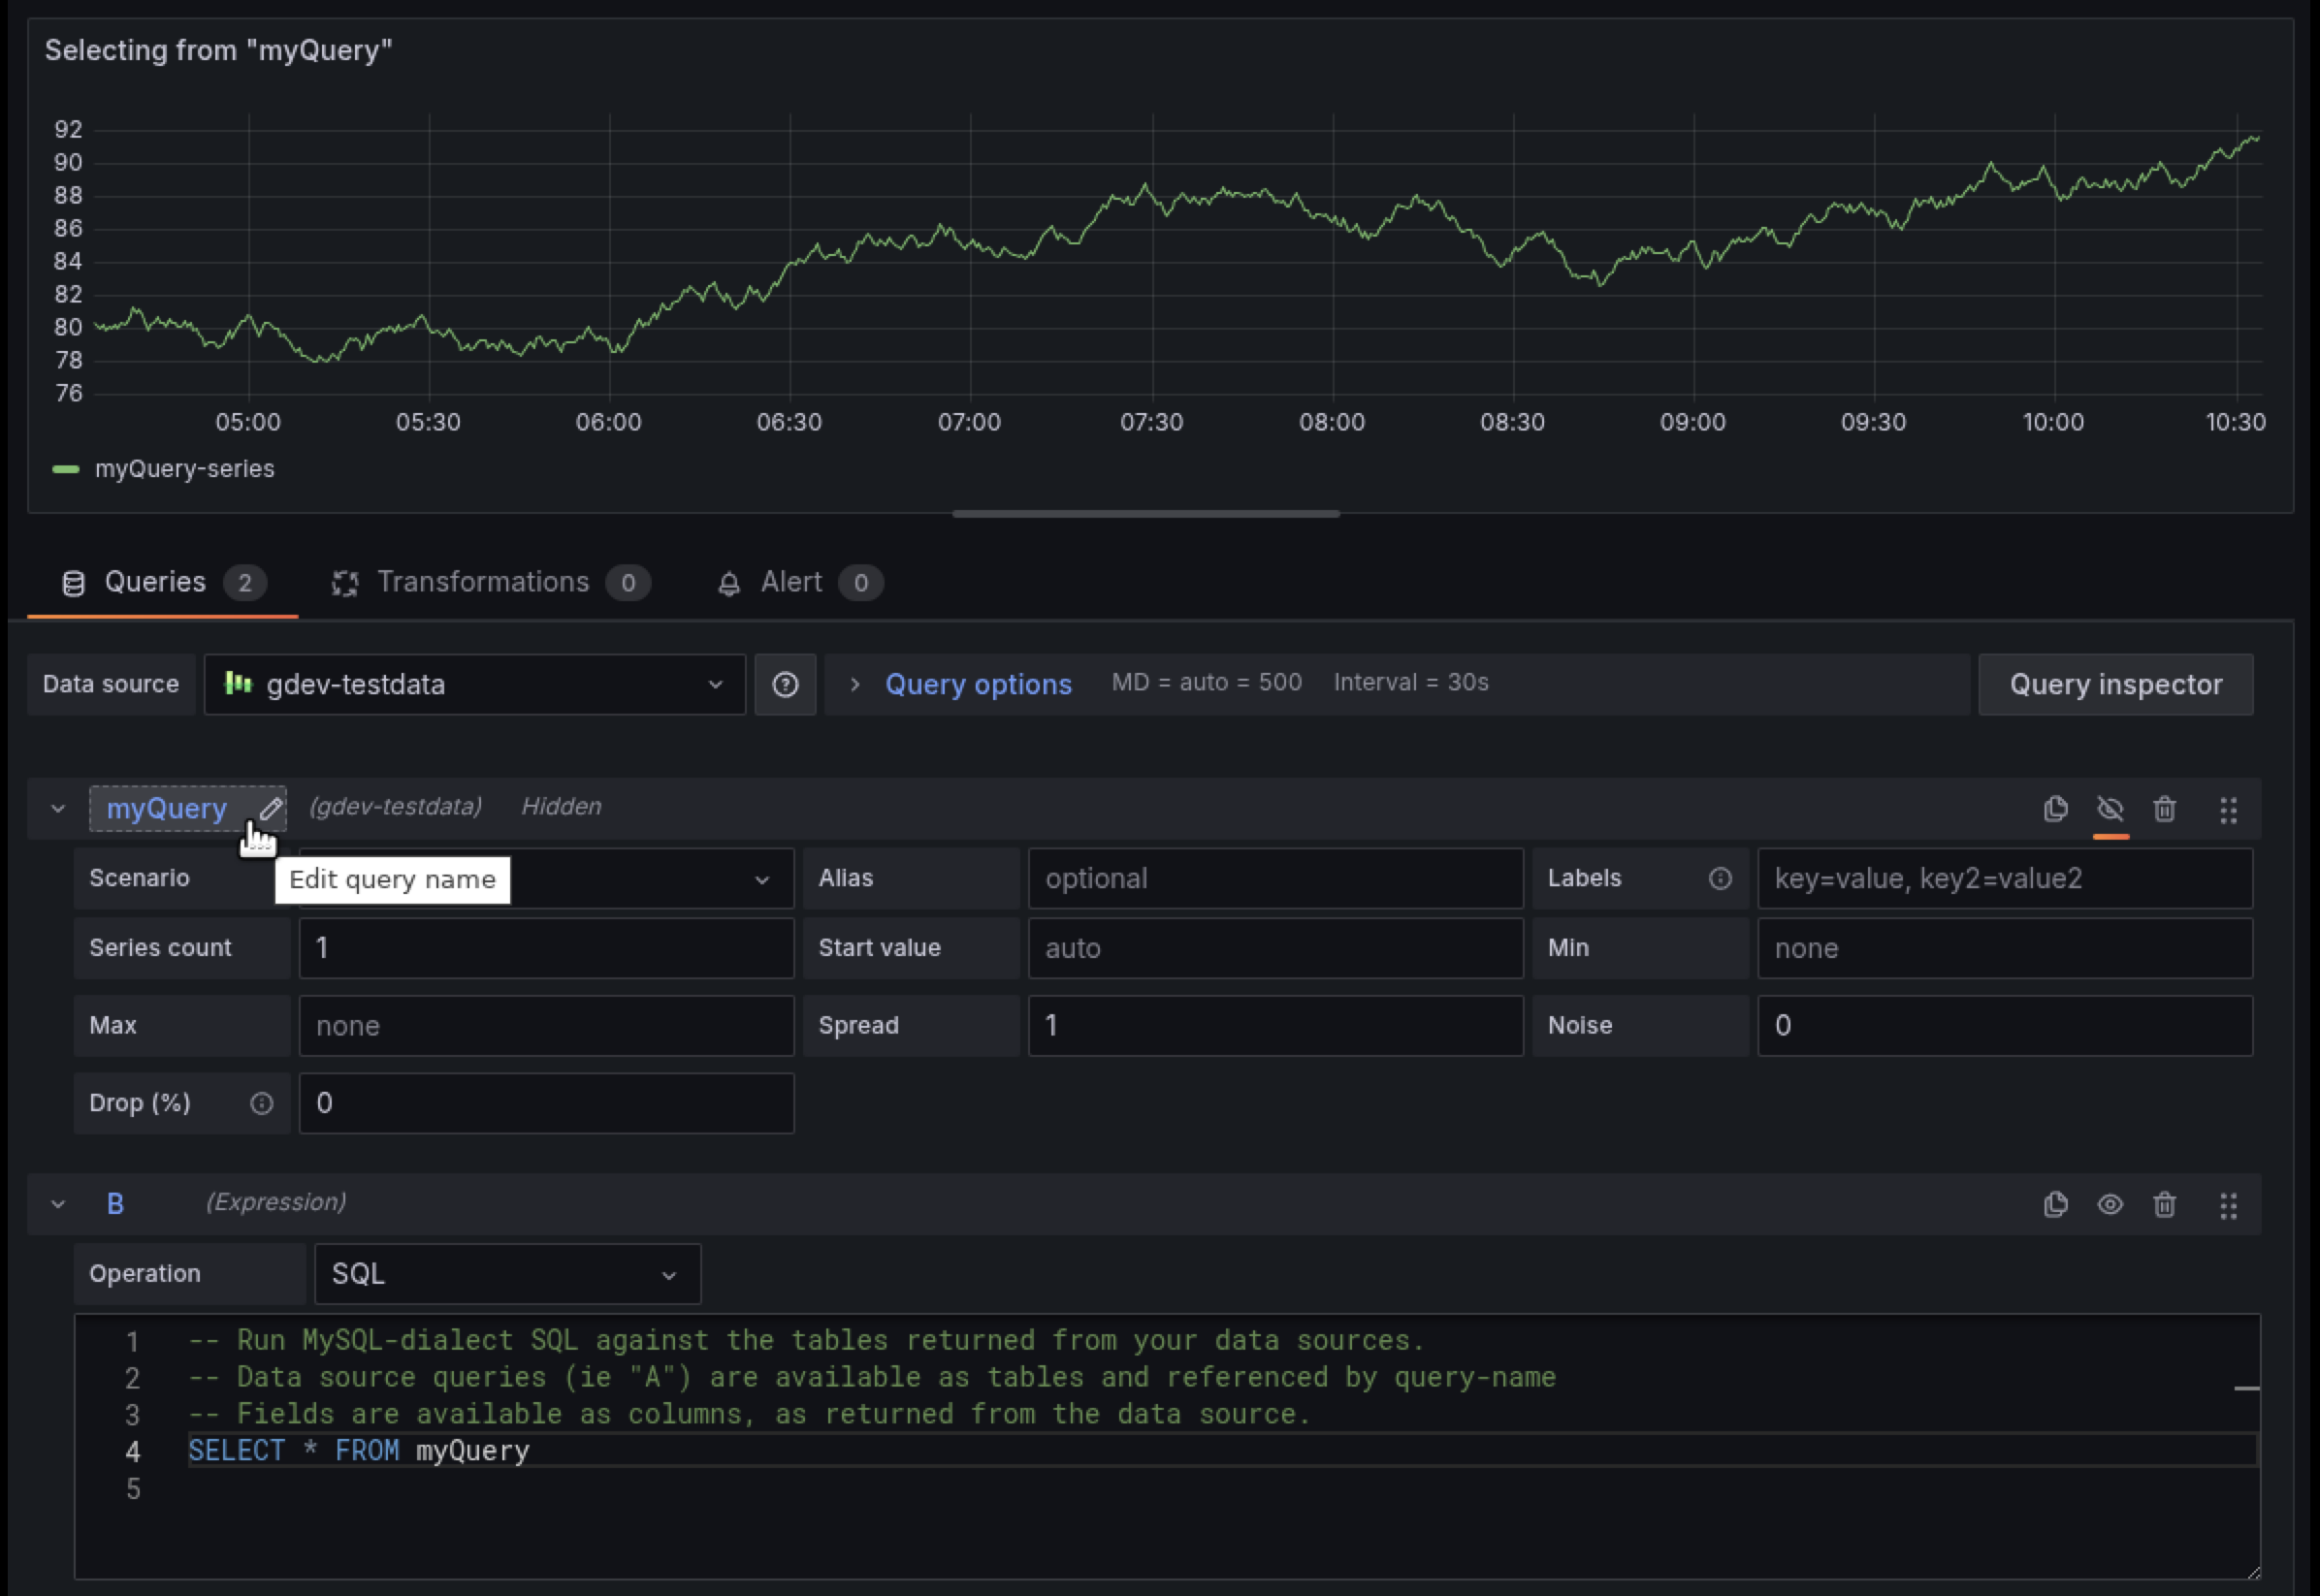Toggle the myQuery-series legend item
The image size is (2320, 1596).
point(184,469)
